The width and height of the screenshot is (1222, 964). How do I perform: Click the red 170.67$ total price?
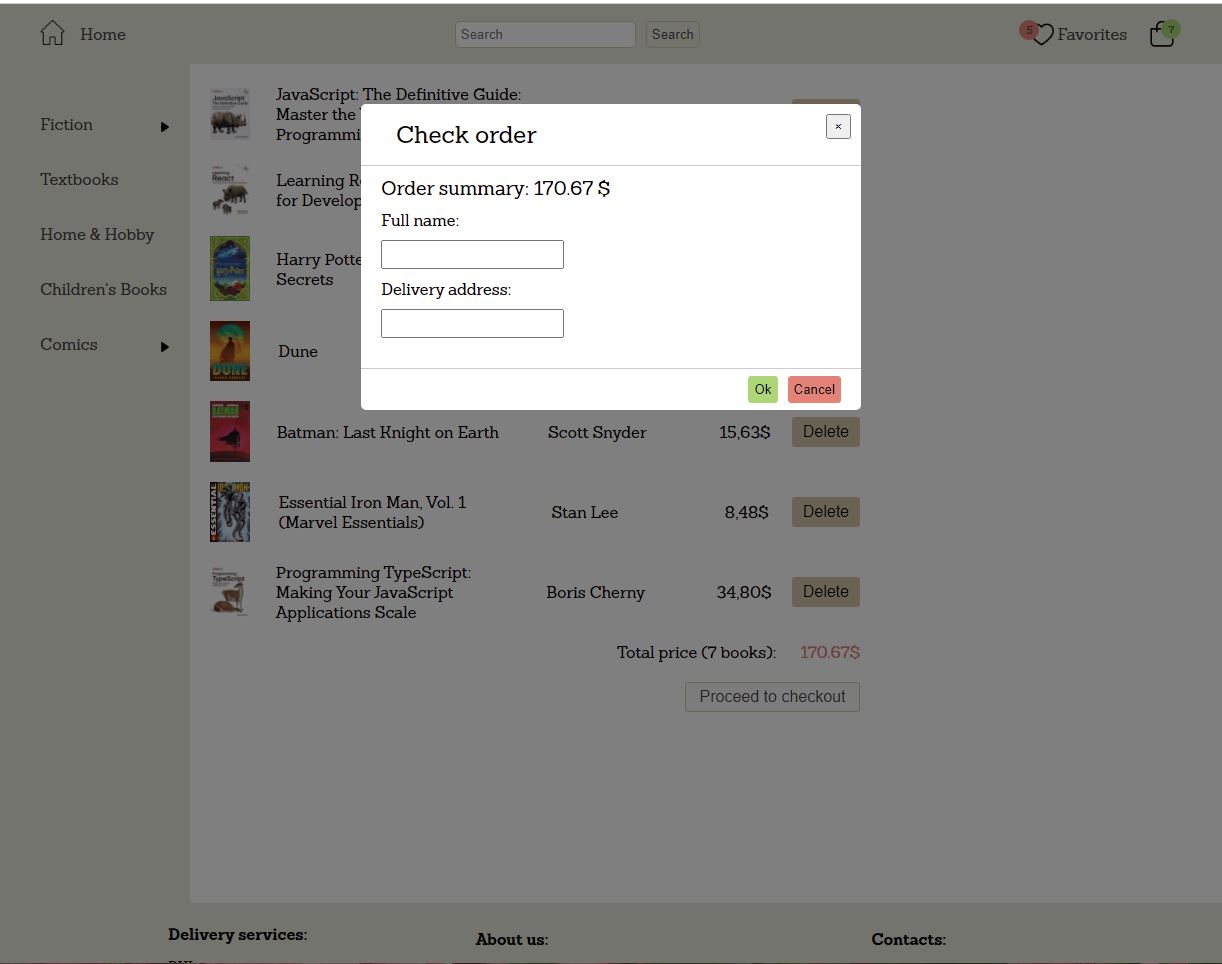tap(830, 652)
